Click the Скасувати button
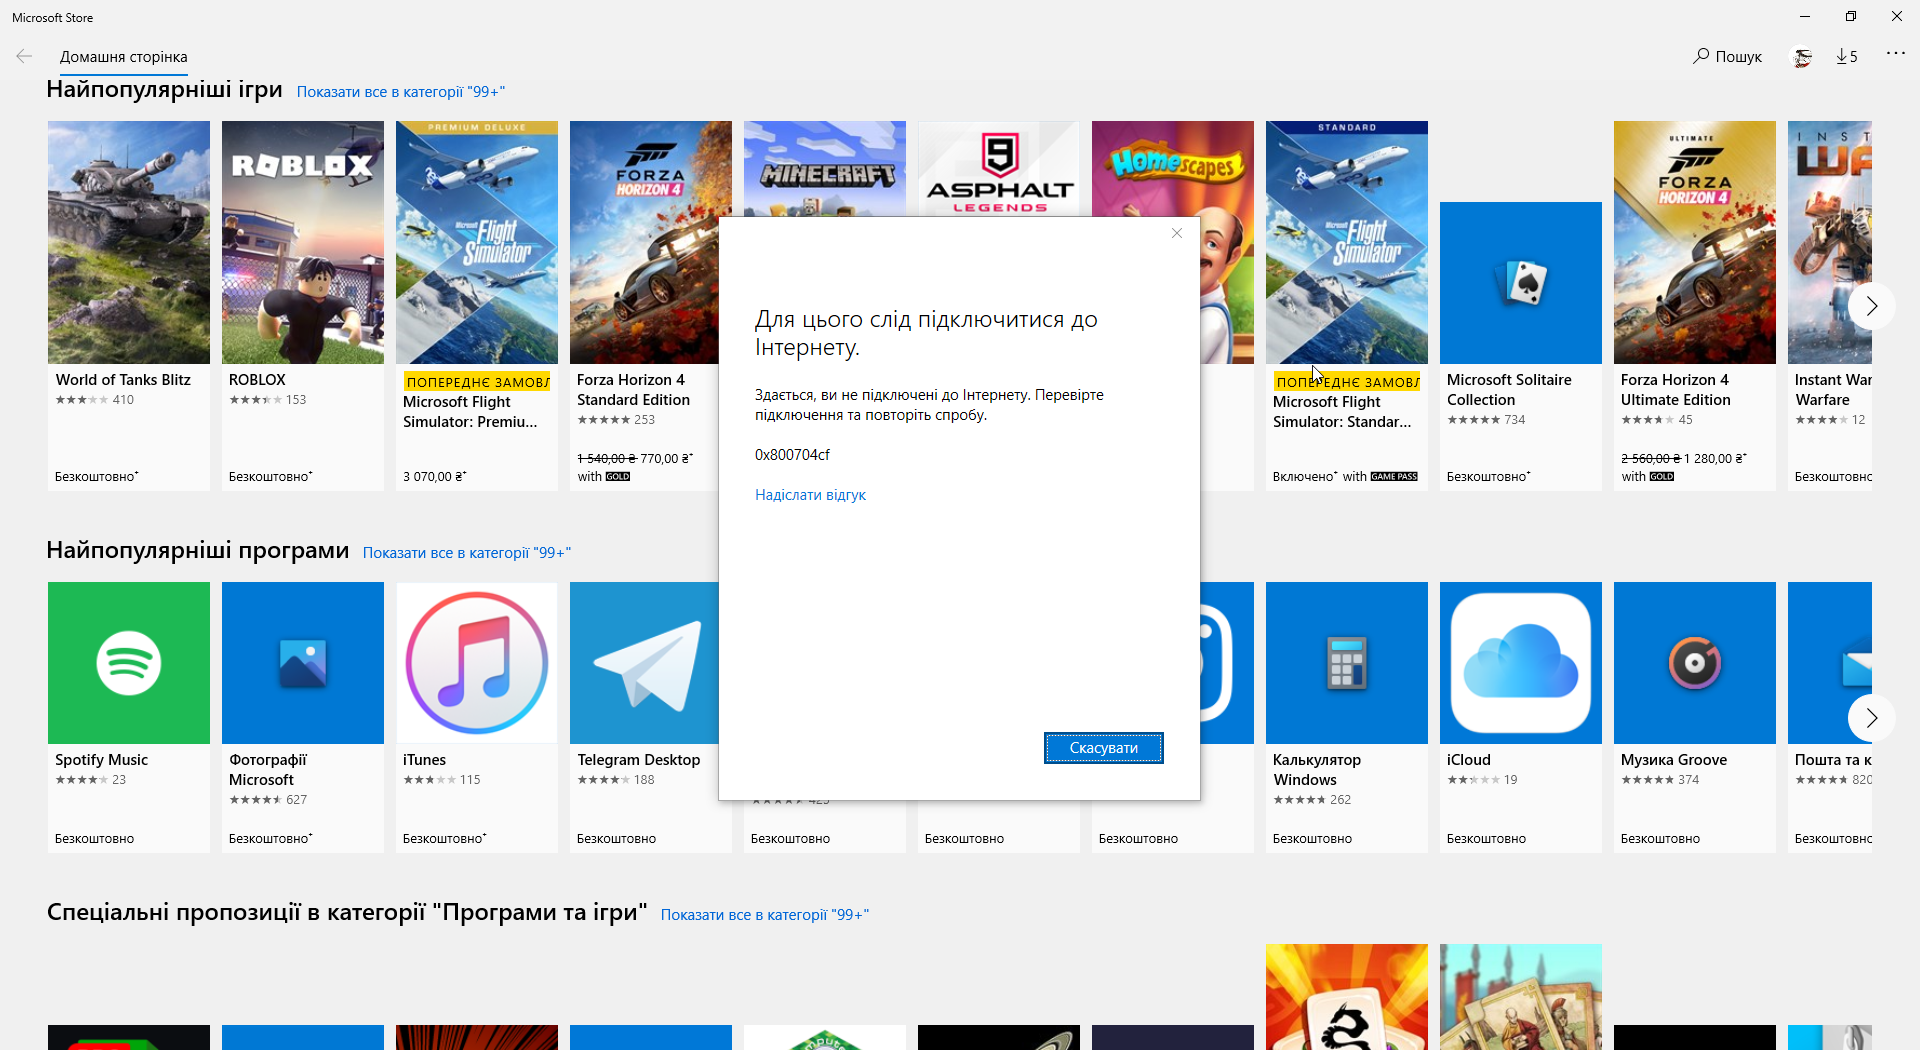The height and width of the screenshot is (1050, 1920). (x=1103, y=748)
